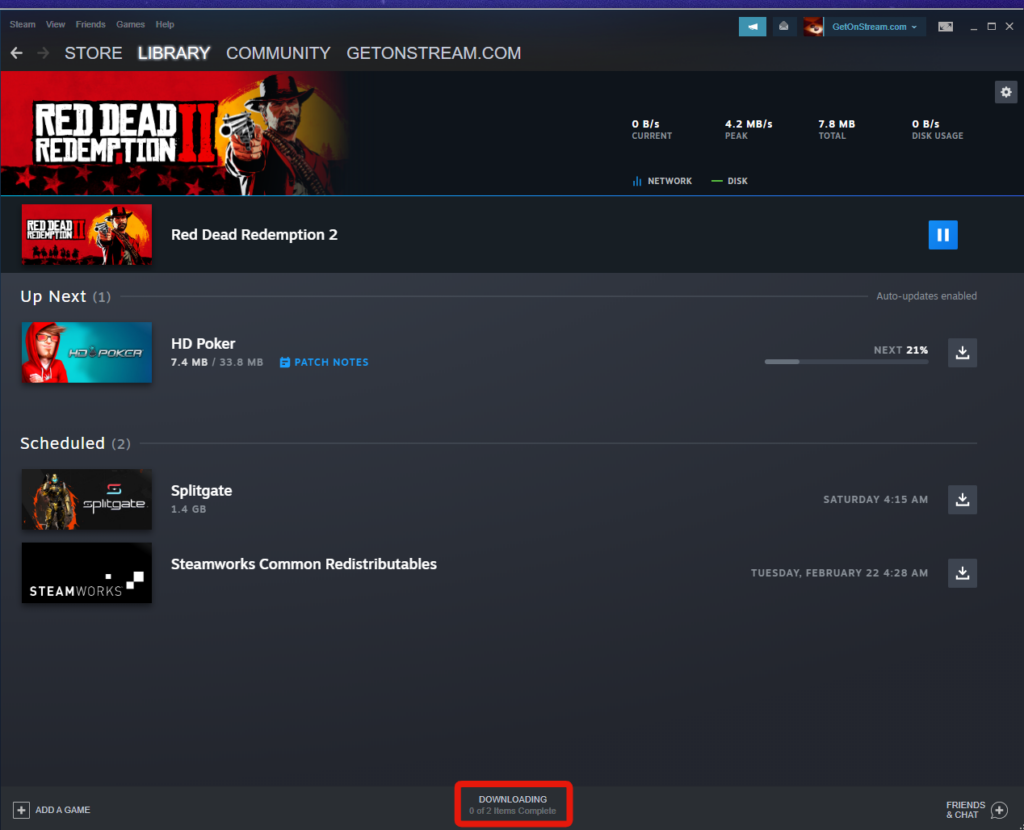The height and width of the screenshot is (830, 1024).
Task: Open HD Poker PATCH NOTES
Action: point(324,362)
